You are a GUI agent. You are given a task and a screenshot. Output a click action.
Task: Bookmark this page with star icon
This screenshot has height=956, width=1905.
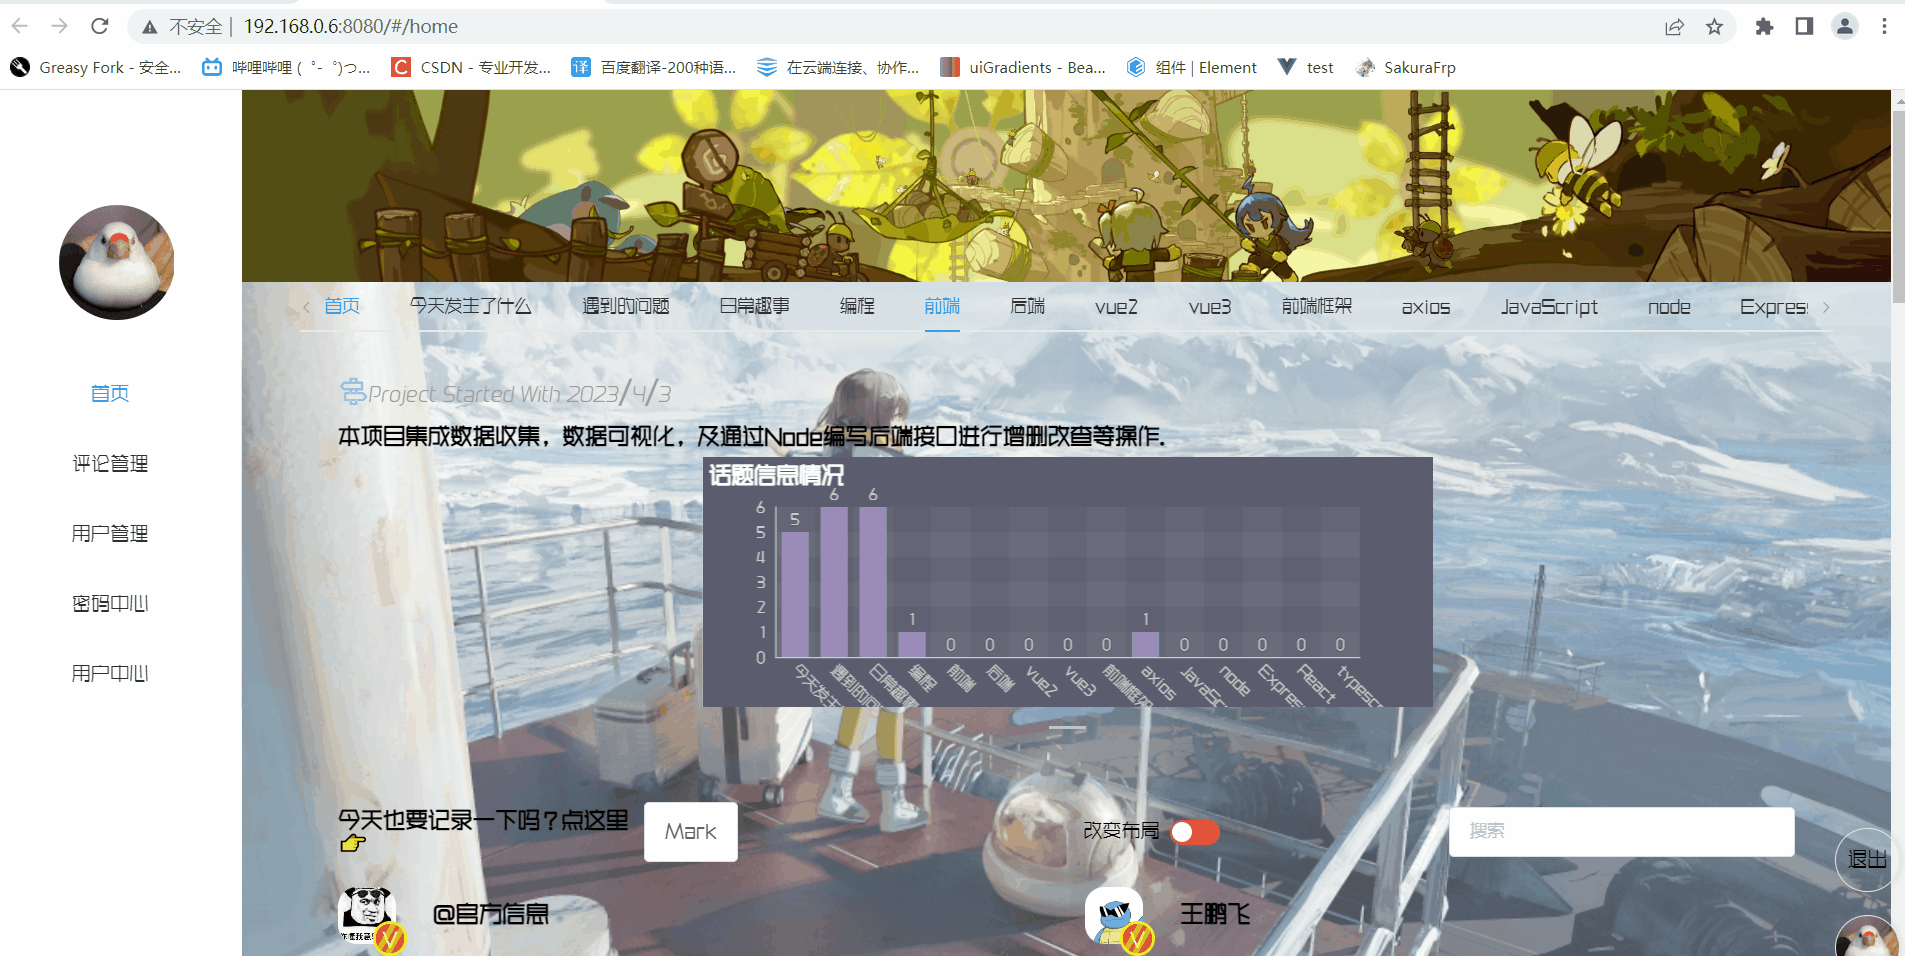[x=1714, y=27]
